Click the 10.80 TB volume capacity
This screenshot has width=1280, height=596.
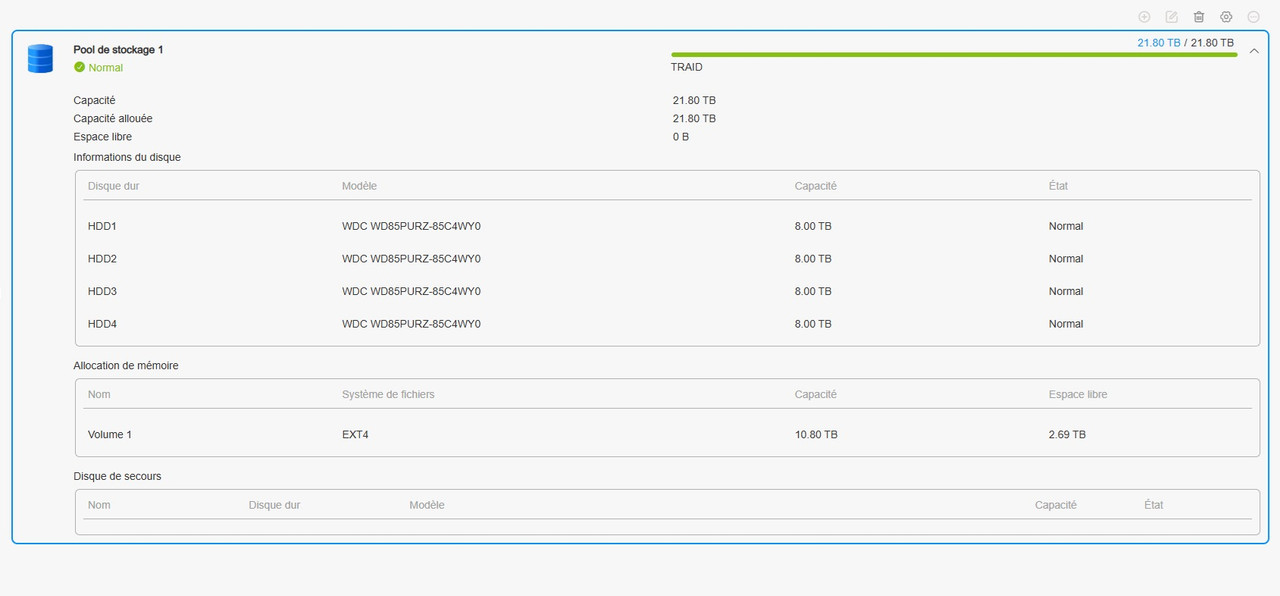click(816, 435)
